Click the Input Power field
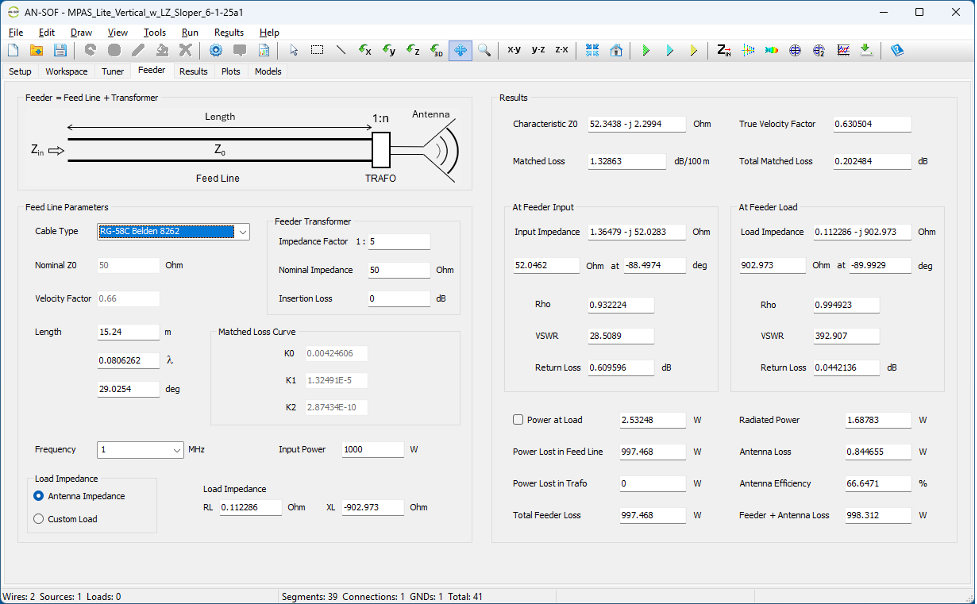977x604 pixels. coord(373,450)
